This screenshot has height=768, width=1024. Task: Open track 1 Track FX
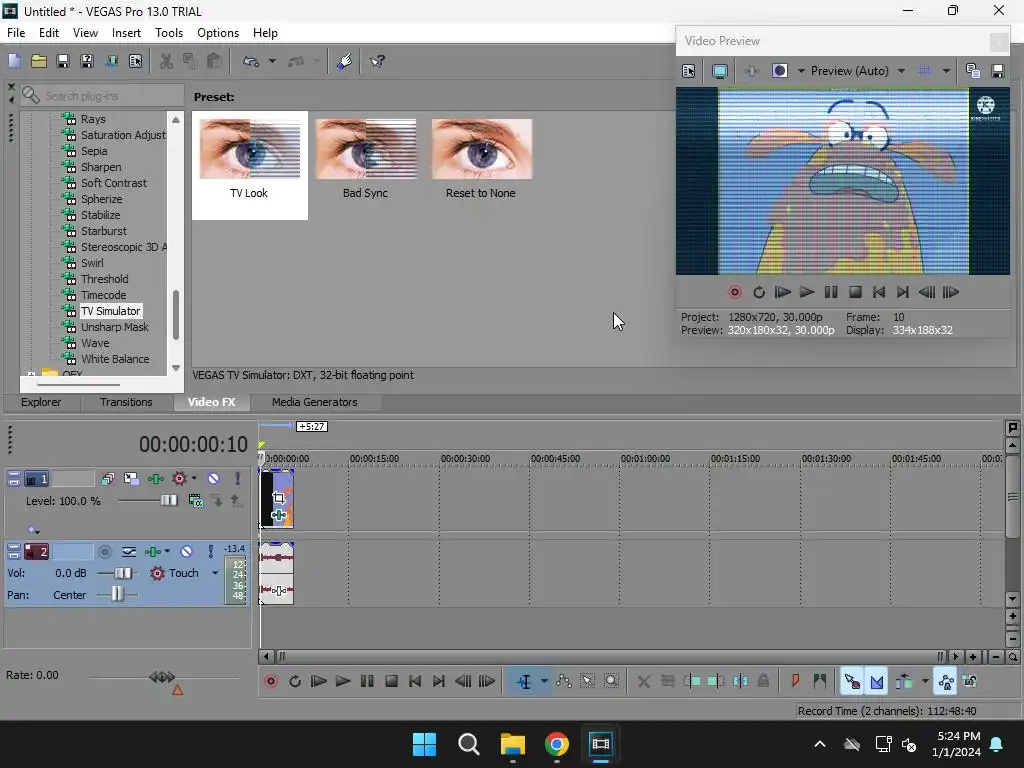click(x=155, y=479)
